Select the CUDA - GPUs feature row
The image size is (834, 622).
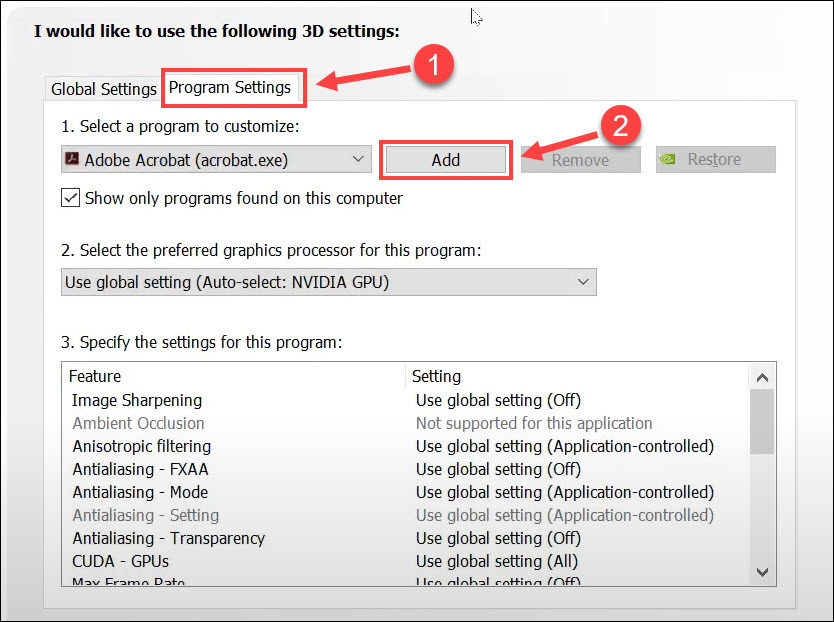[120, 561]
